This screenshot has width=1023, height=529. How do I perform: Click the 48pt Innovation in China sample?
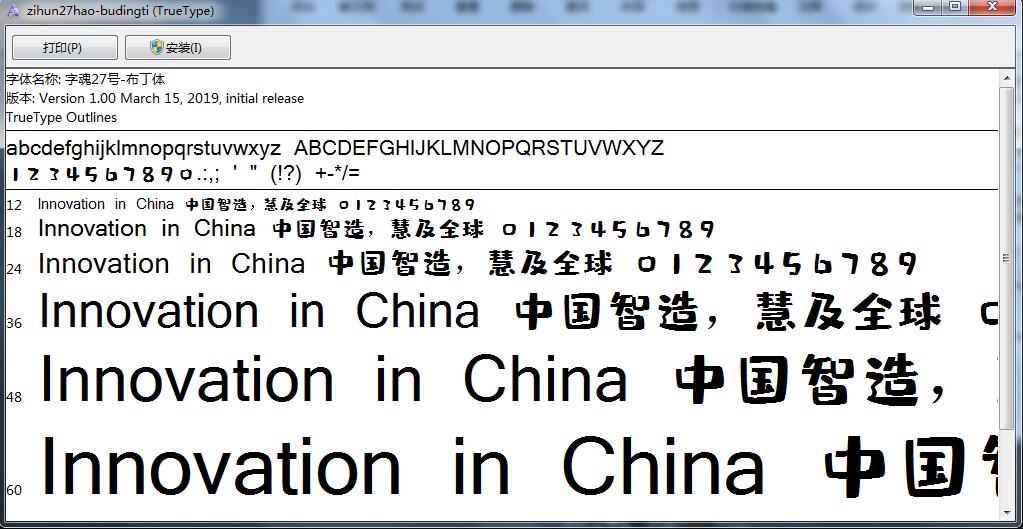pos(333,380)
